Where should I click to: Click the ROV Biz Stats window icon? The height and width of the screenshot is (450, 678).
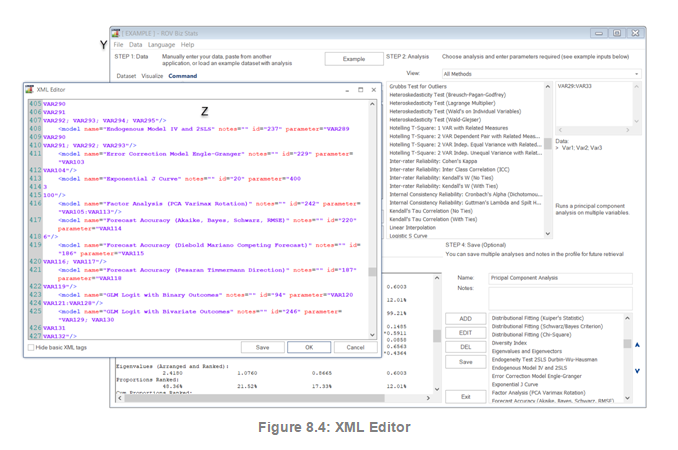118,33
